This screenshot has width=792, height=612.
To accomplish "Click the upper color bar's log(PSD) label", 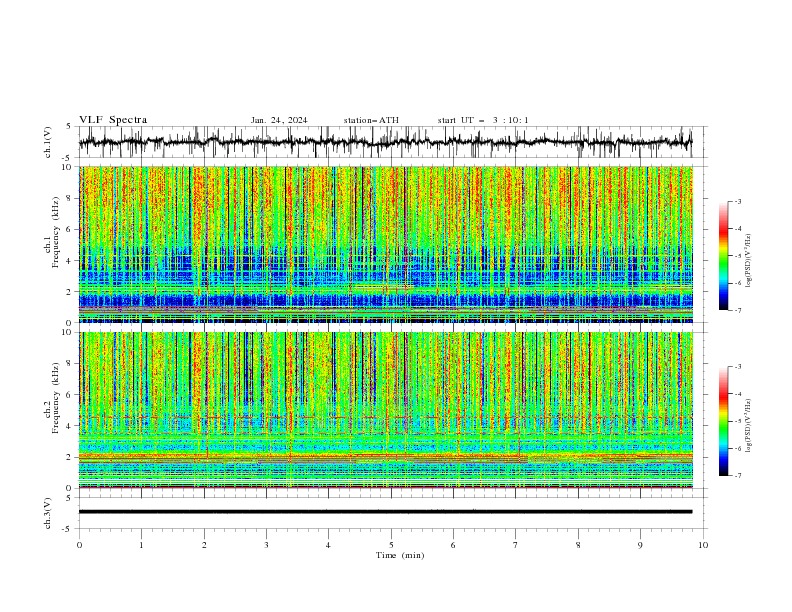I will (x=749, y=261).
